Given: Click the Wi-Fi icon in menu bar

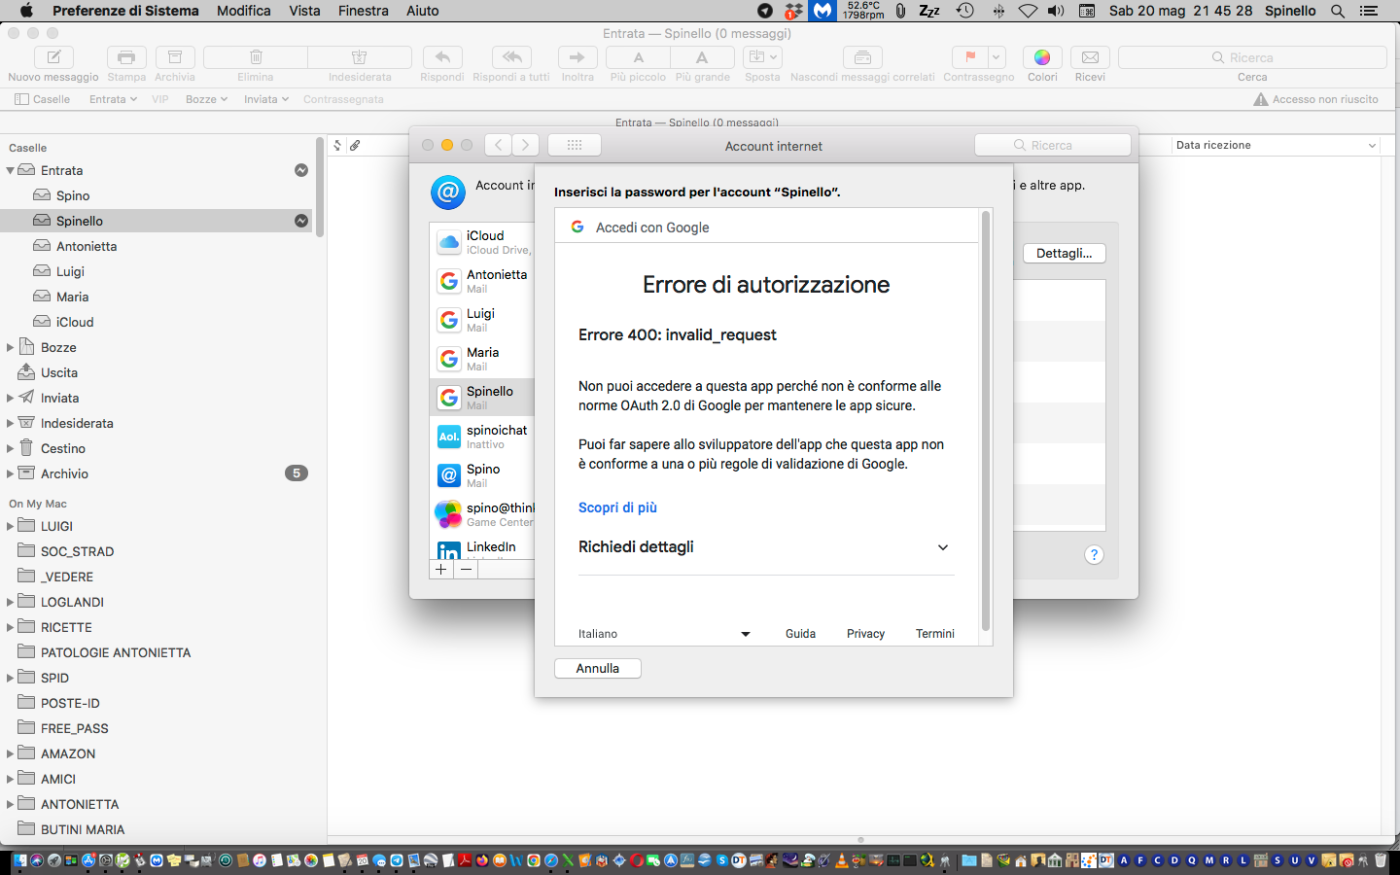Looking at the screenshot, I should (1028, 11).
